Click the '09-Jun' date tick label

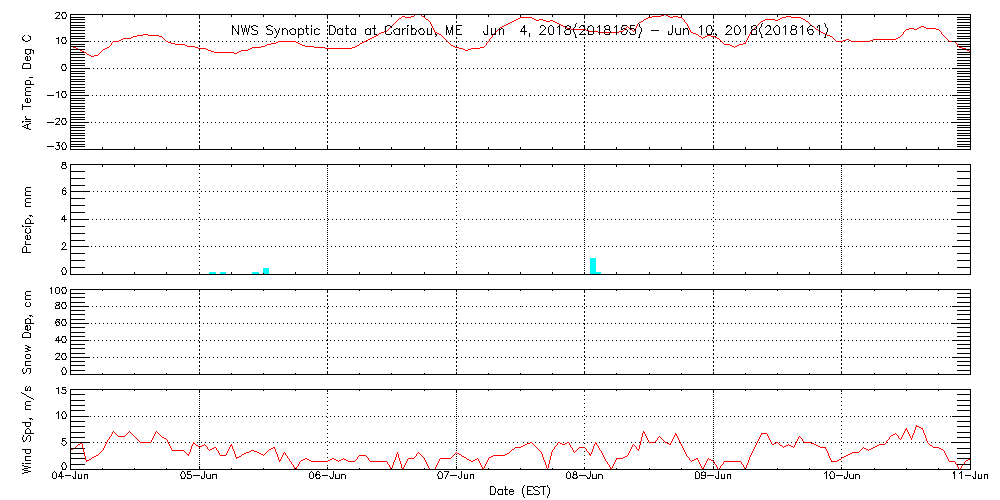713,478
